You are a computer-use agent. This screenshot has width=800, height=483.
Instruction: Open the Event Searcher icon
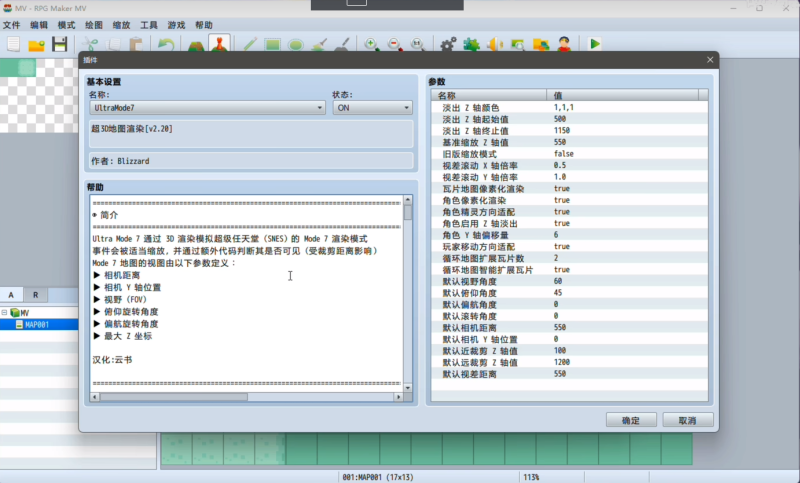[x=517, y=44]
